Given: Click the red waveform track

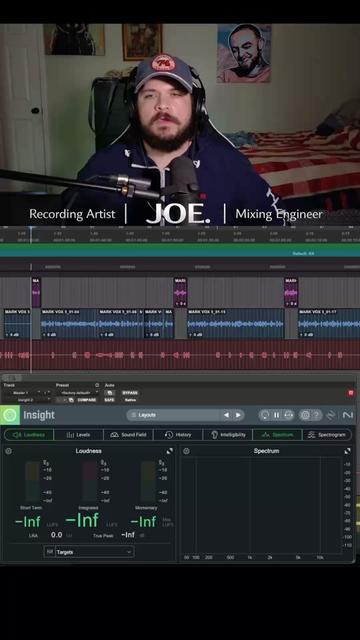Looking at the screenshot, I should [180, 355].
